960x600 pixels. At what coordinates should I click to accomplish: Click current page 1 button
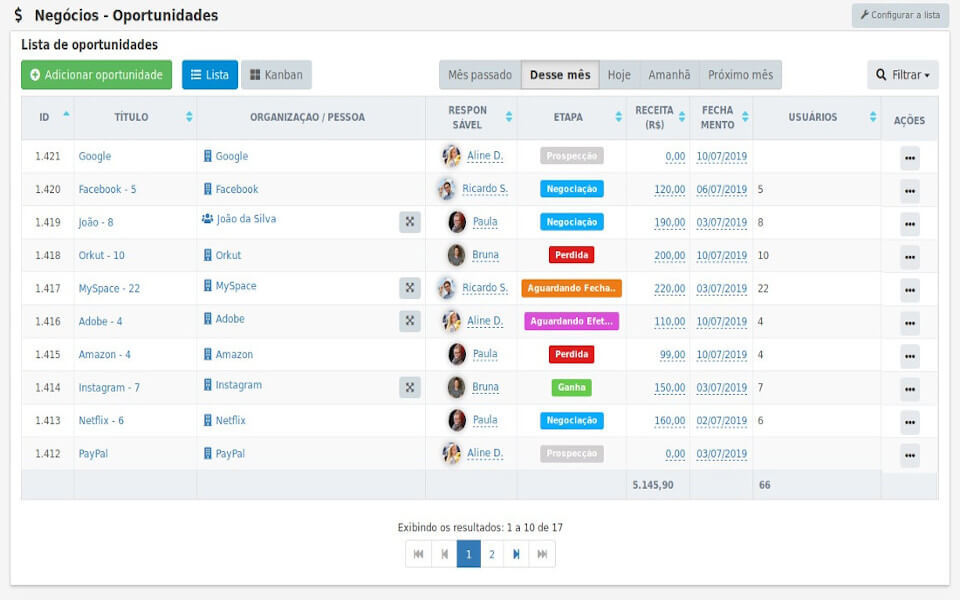pos(468,554)
